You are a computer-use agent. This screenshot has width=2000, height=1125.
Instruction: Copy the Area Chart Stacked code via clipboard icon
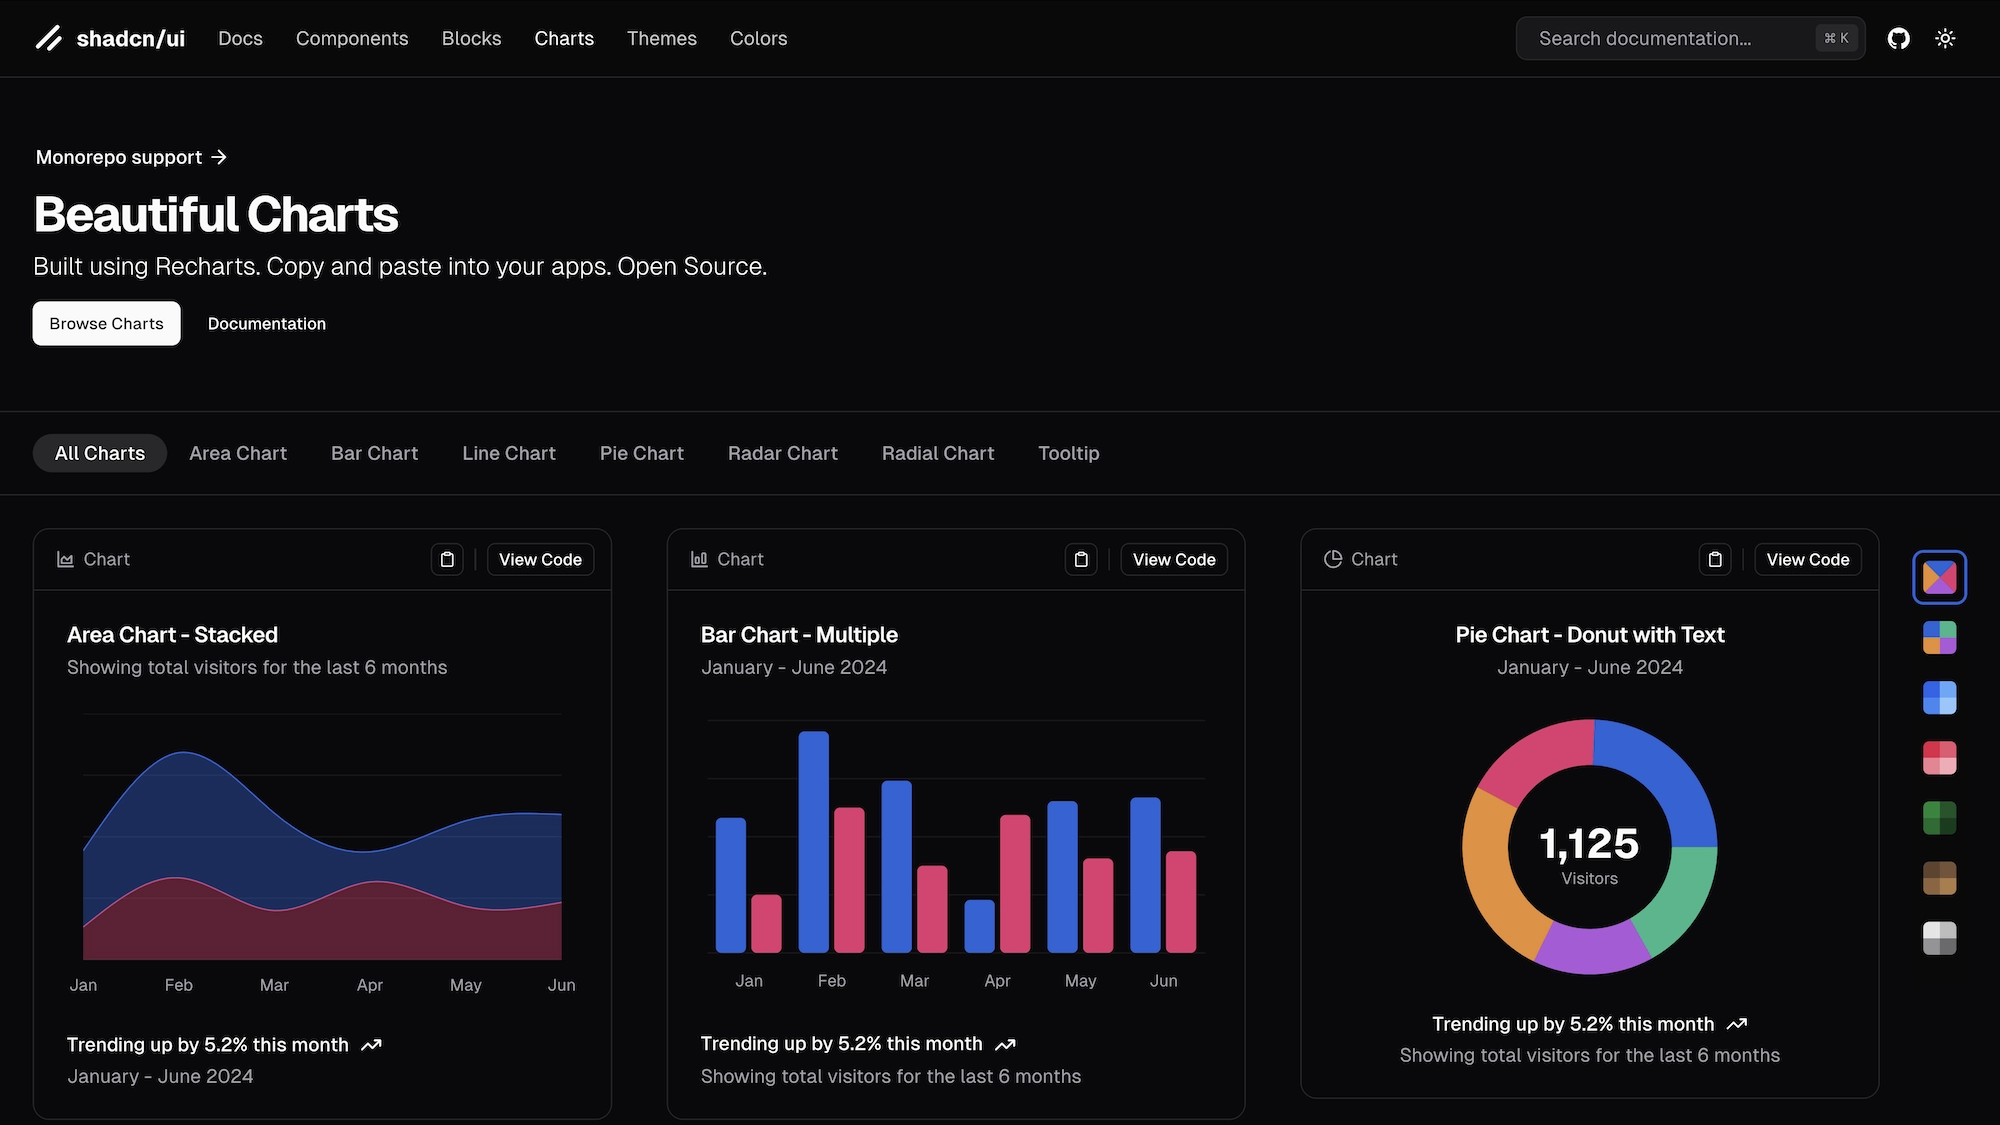pos(447,559)
